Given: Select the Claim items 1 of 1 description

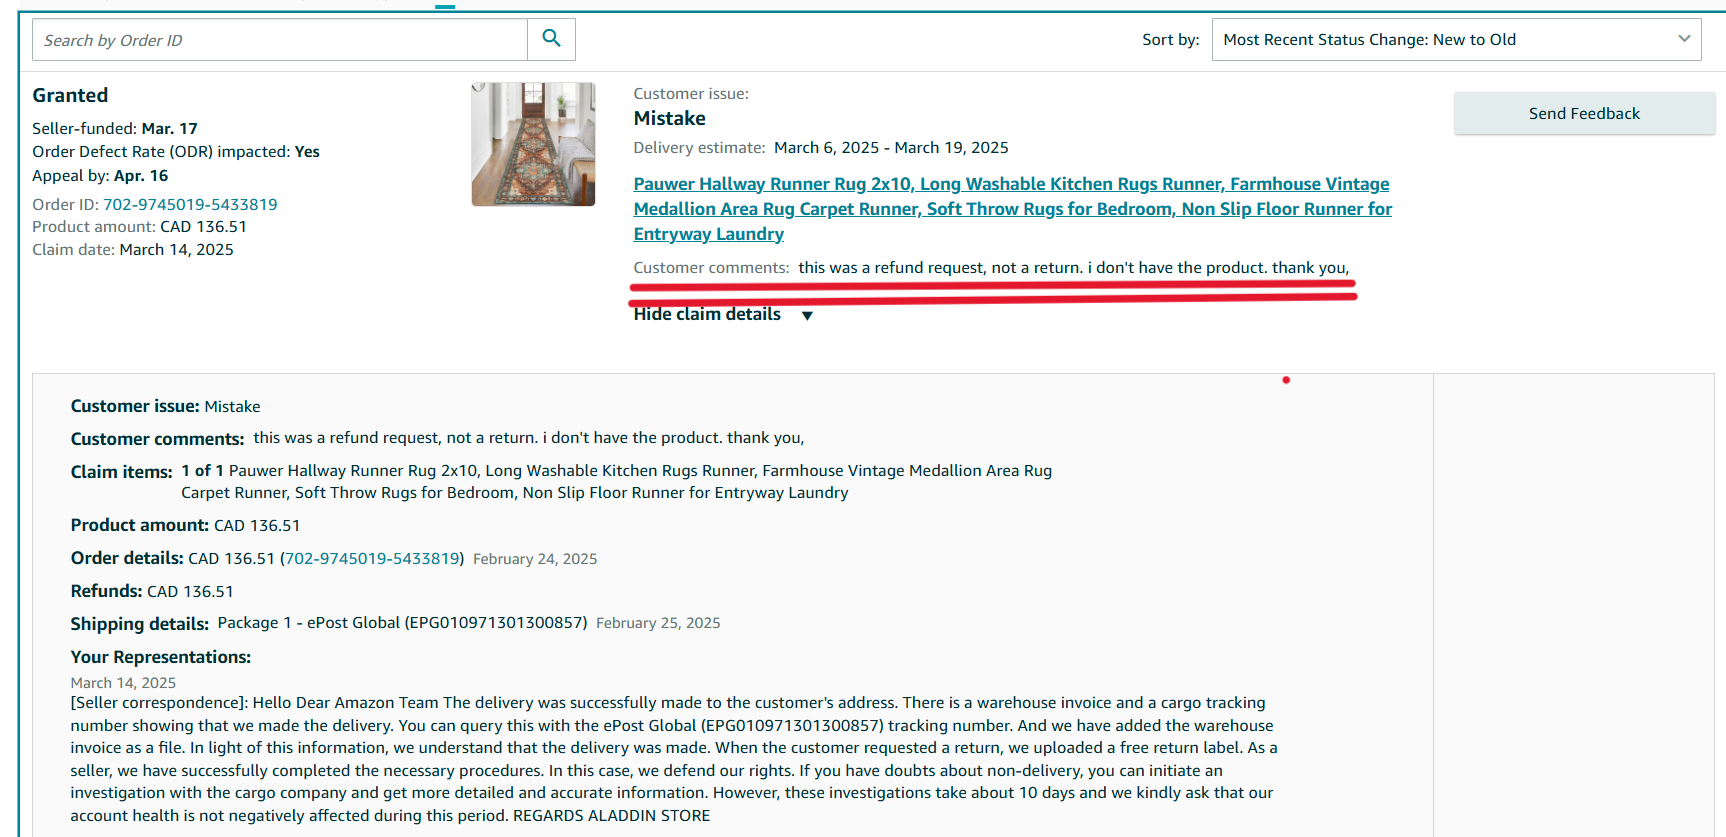Looking at the screenshot, I should [616, 481].
